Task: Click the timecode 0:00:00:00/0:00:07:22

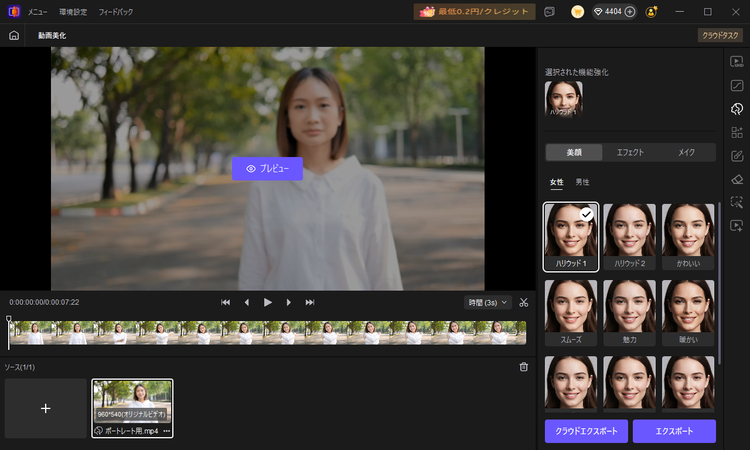Action: pos(44,302)
